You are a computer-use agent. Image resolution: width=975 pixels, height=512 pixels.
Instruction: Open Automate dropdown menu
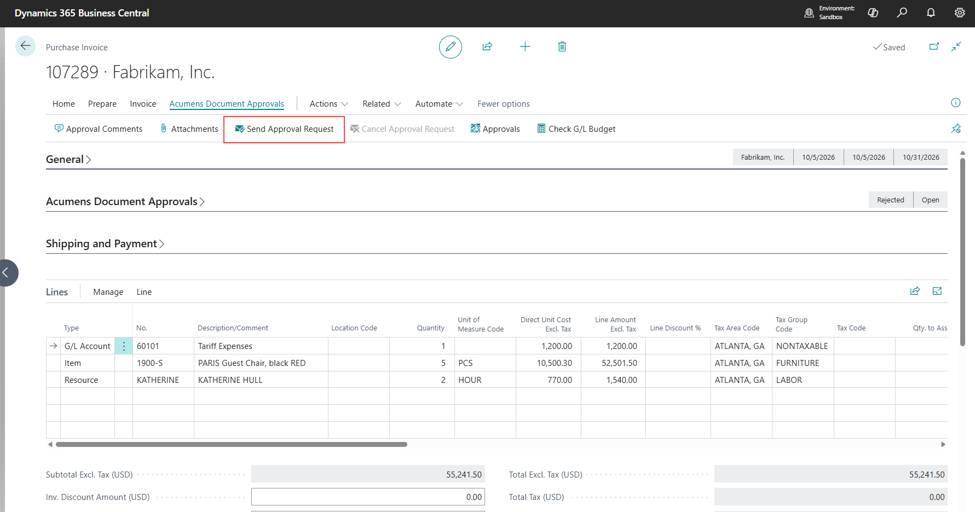(439, 104)
